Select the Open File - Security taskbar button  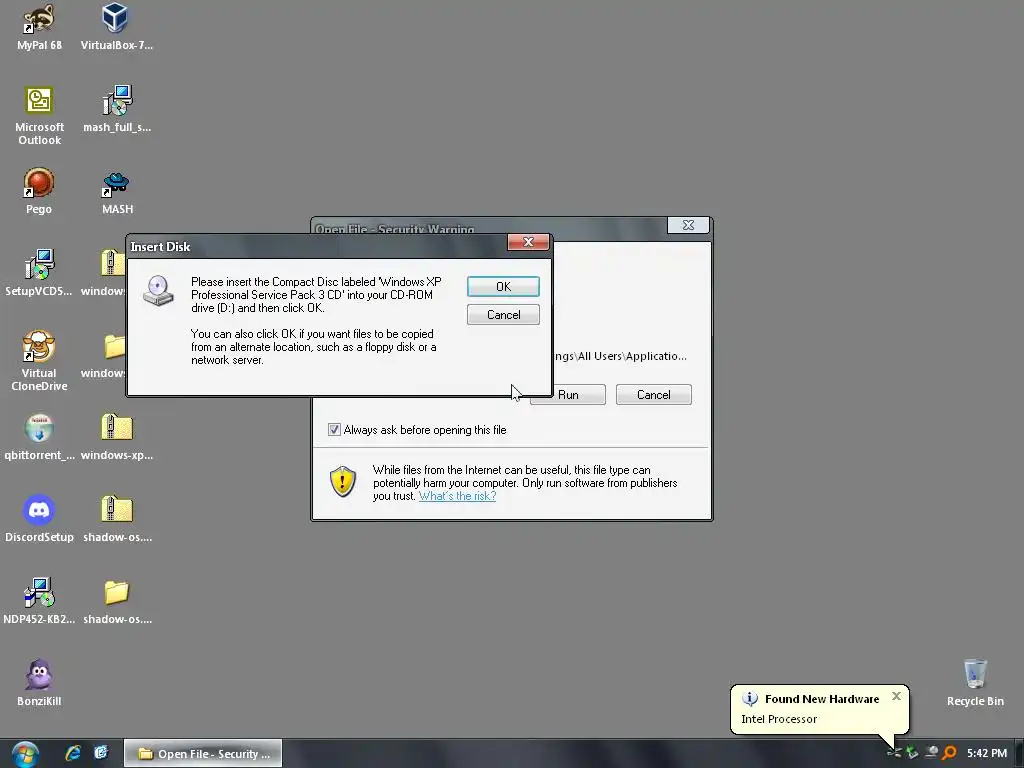[x=203, y=754]
